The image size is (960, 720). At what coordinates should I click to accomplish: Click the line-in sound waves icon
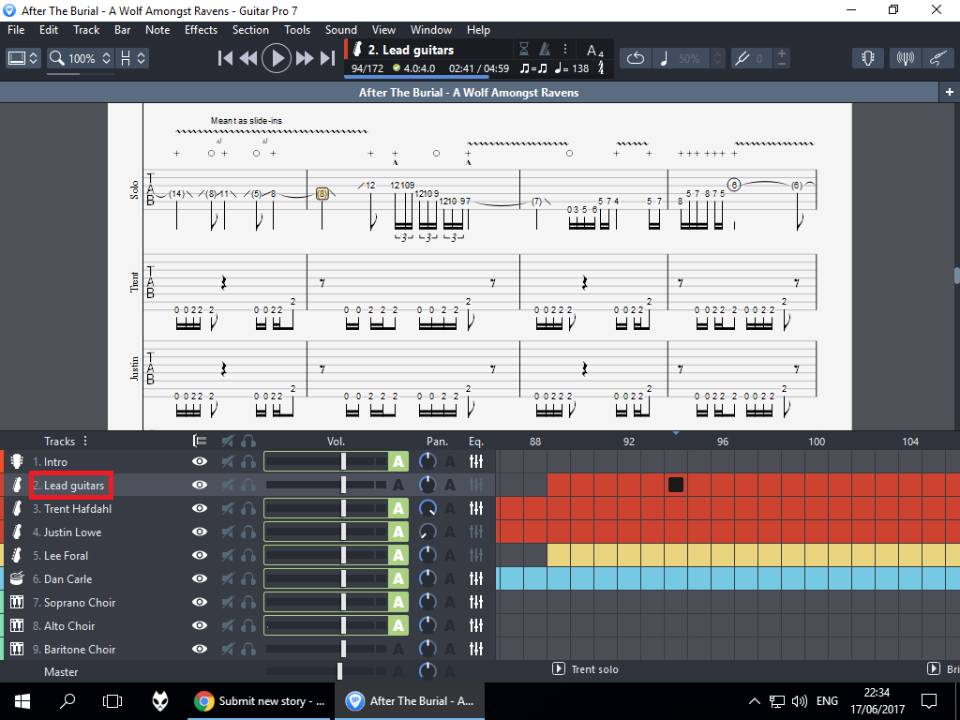(x=905, y=58)
